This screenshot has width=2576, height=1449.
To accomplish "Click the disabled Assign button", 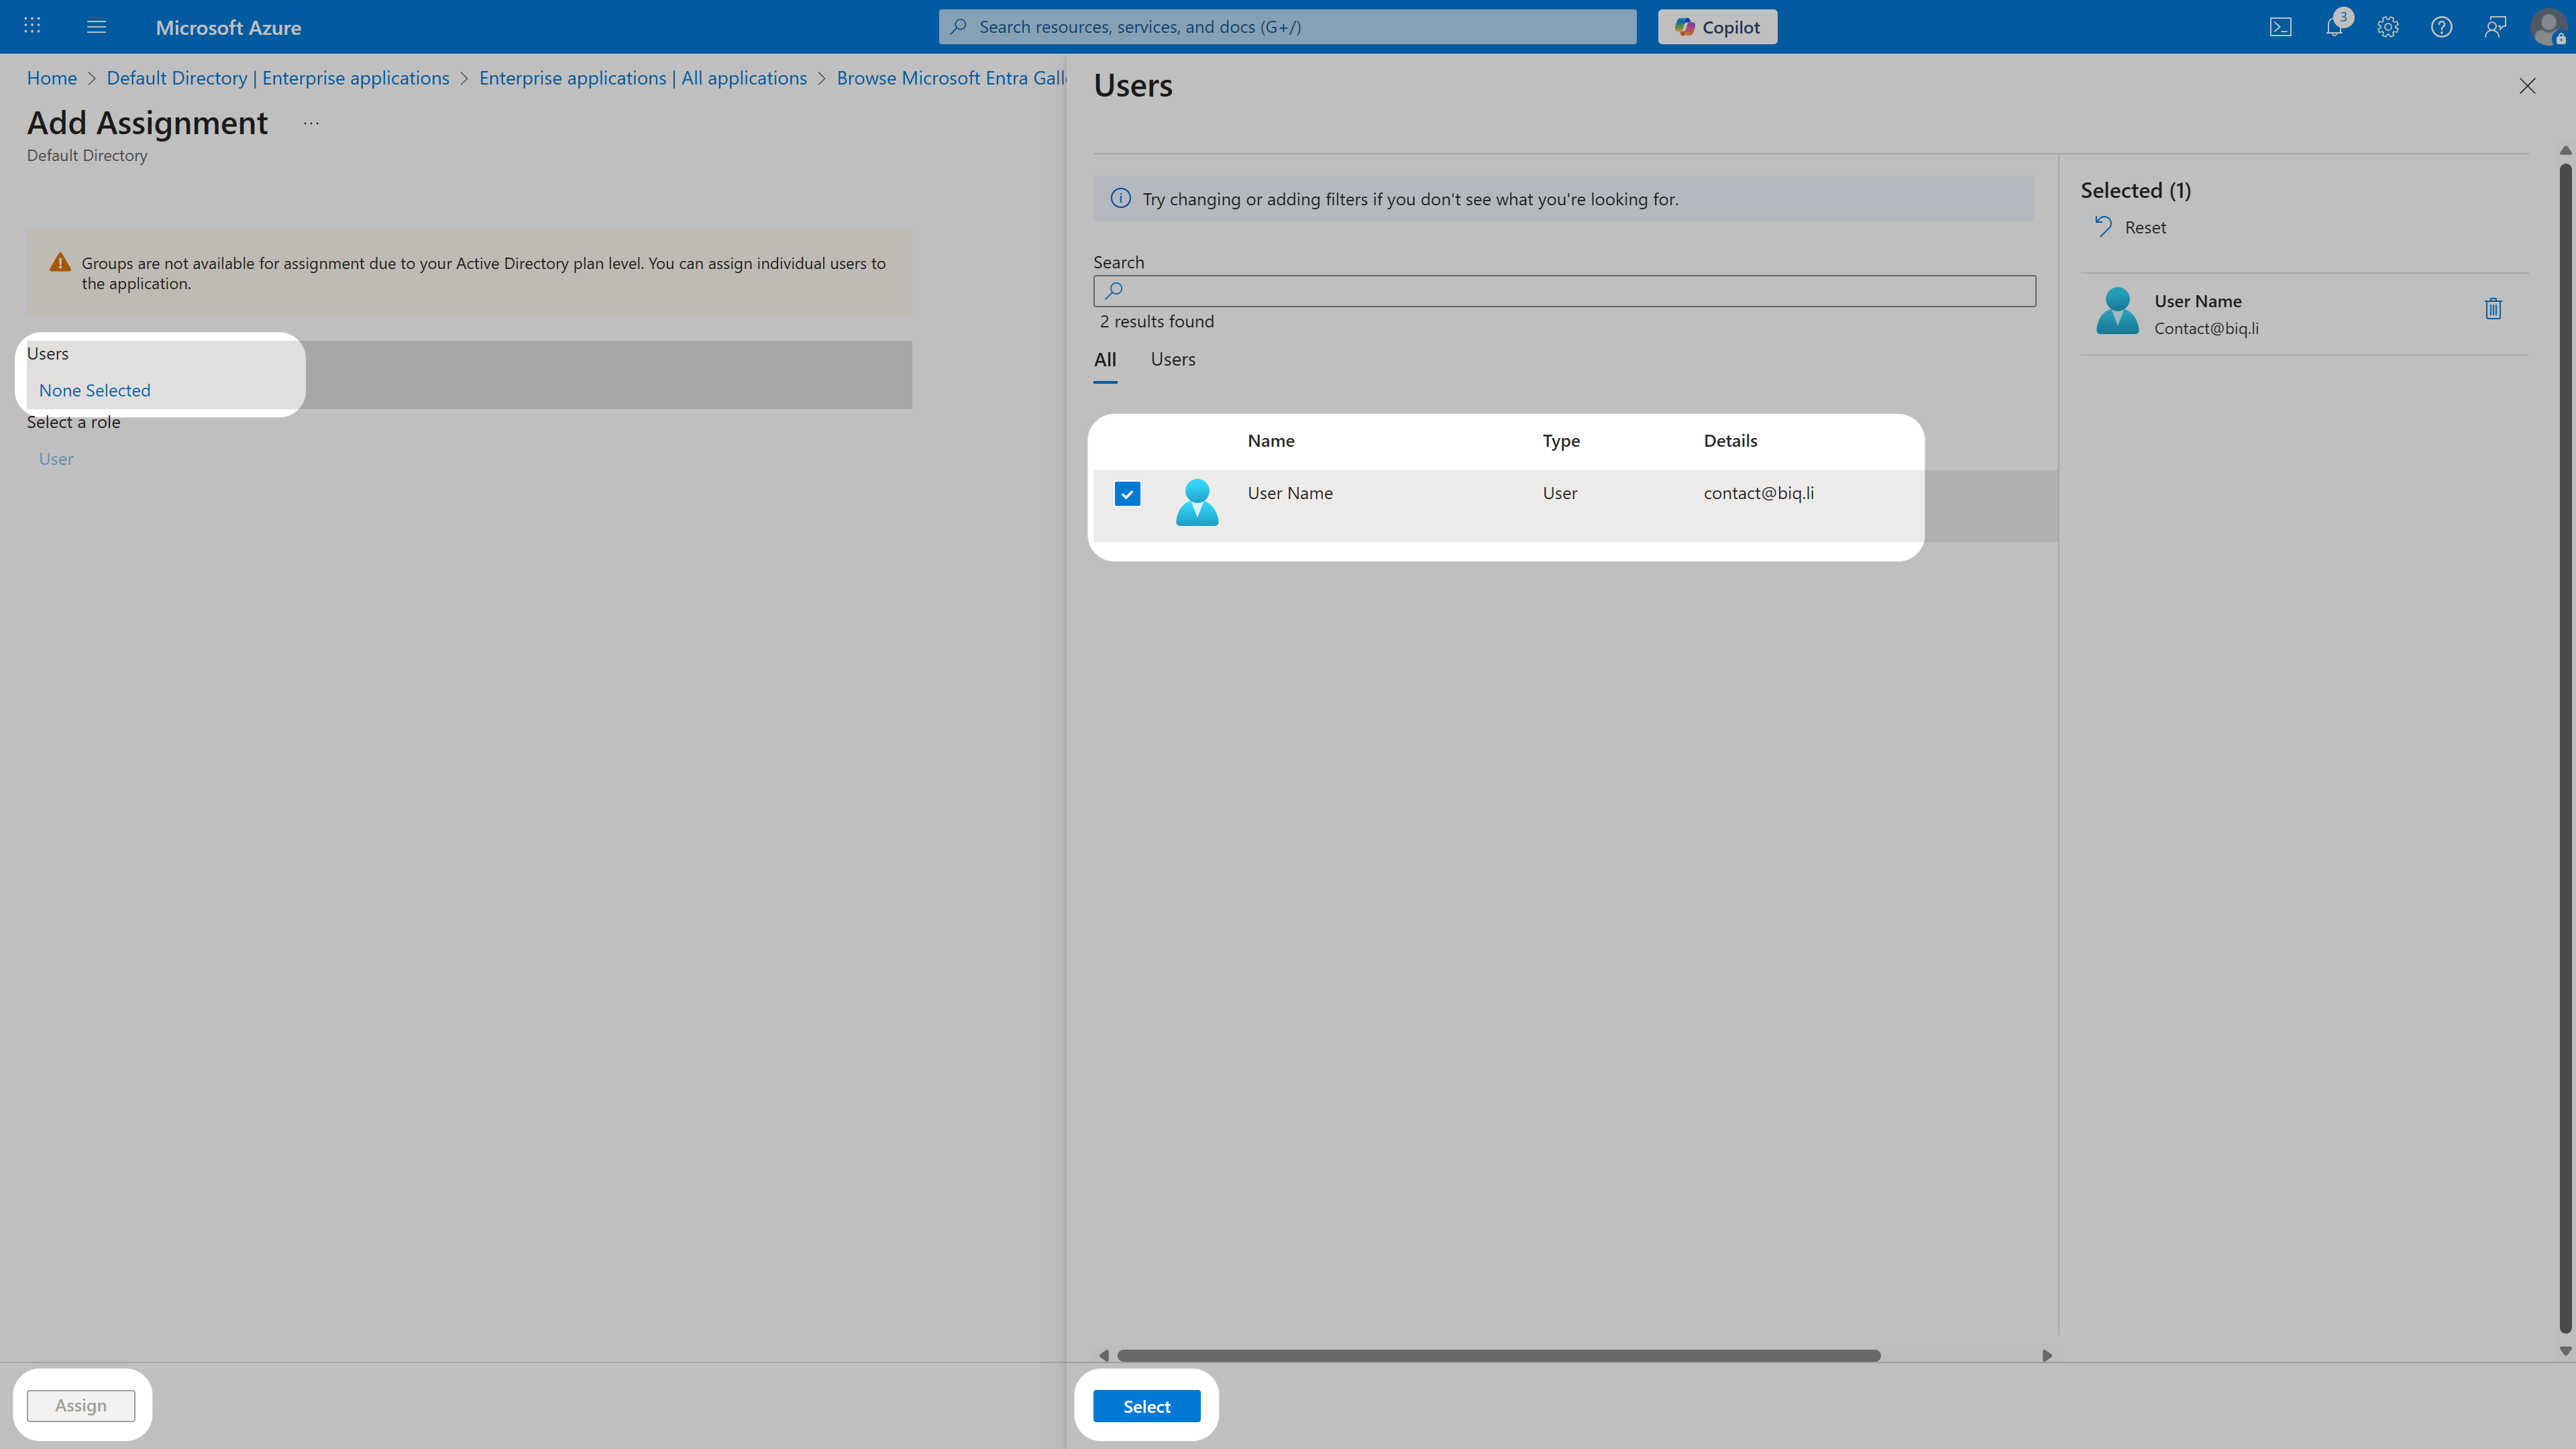I will click(81, 1405).
